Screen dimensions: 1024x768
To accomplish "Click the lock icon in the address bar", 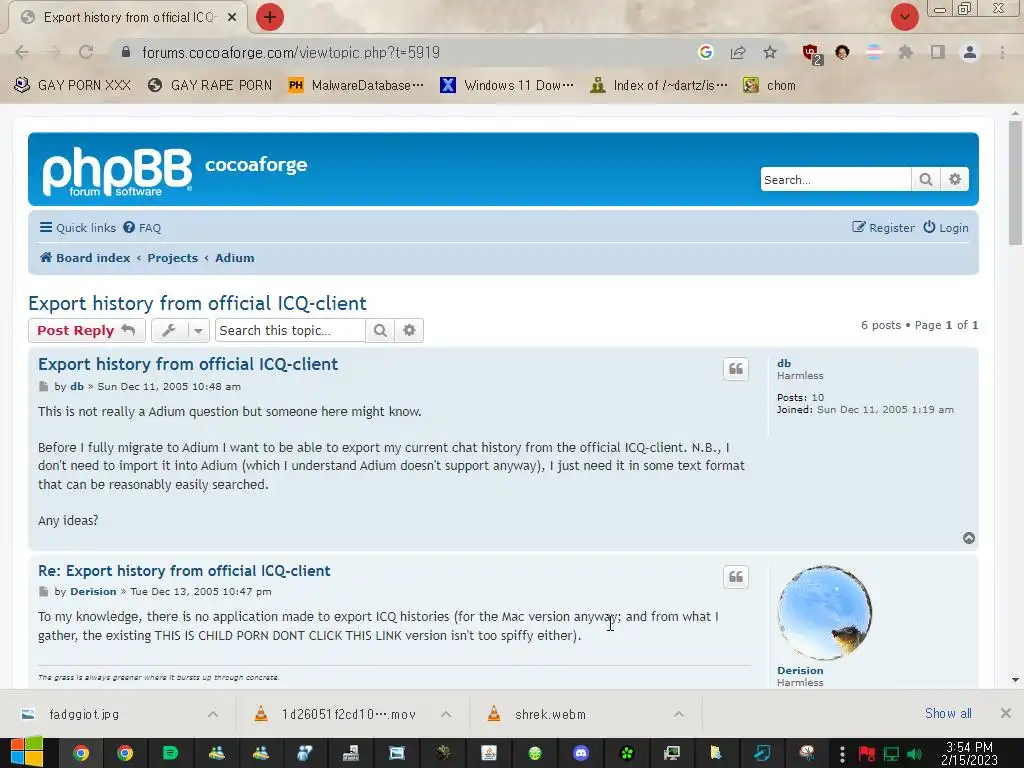I will coord(126,52).
